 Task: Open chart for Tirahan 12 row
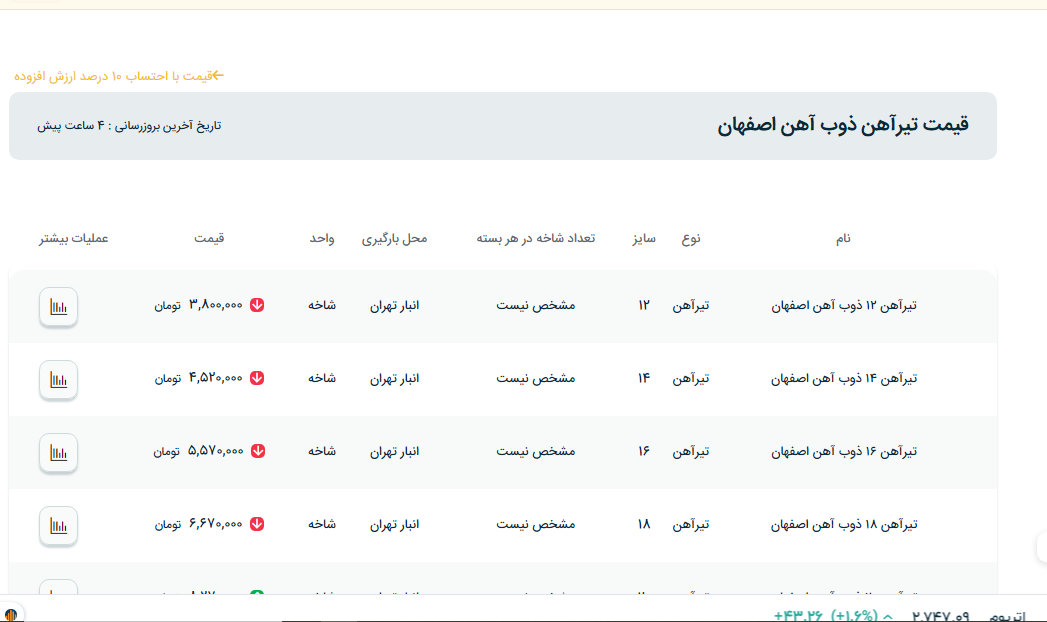58,306
